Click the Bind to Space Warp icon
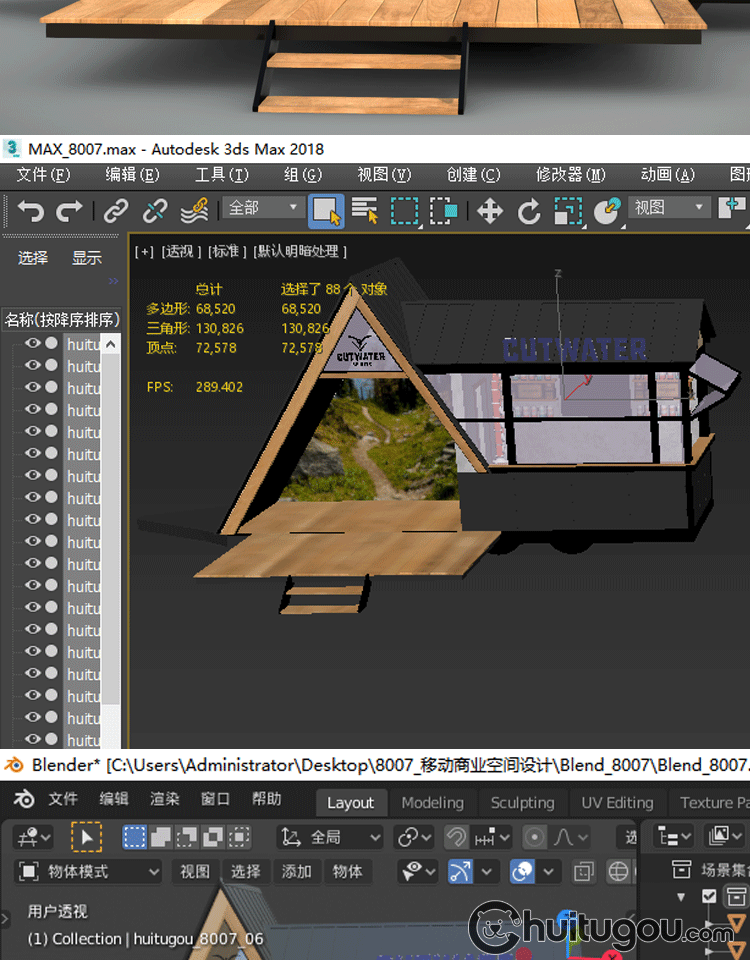Screen dimensions: 750x960 (194, 211)
